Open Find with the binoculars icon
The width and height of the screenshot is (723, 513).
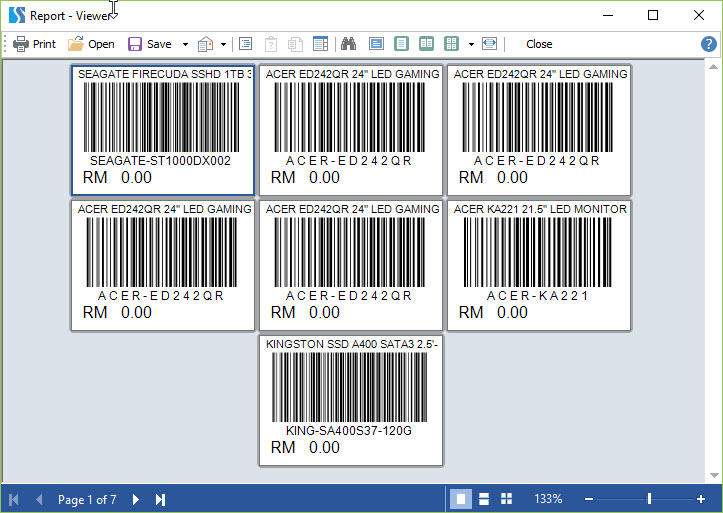349,44
